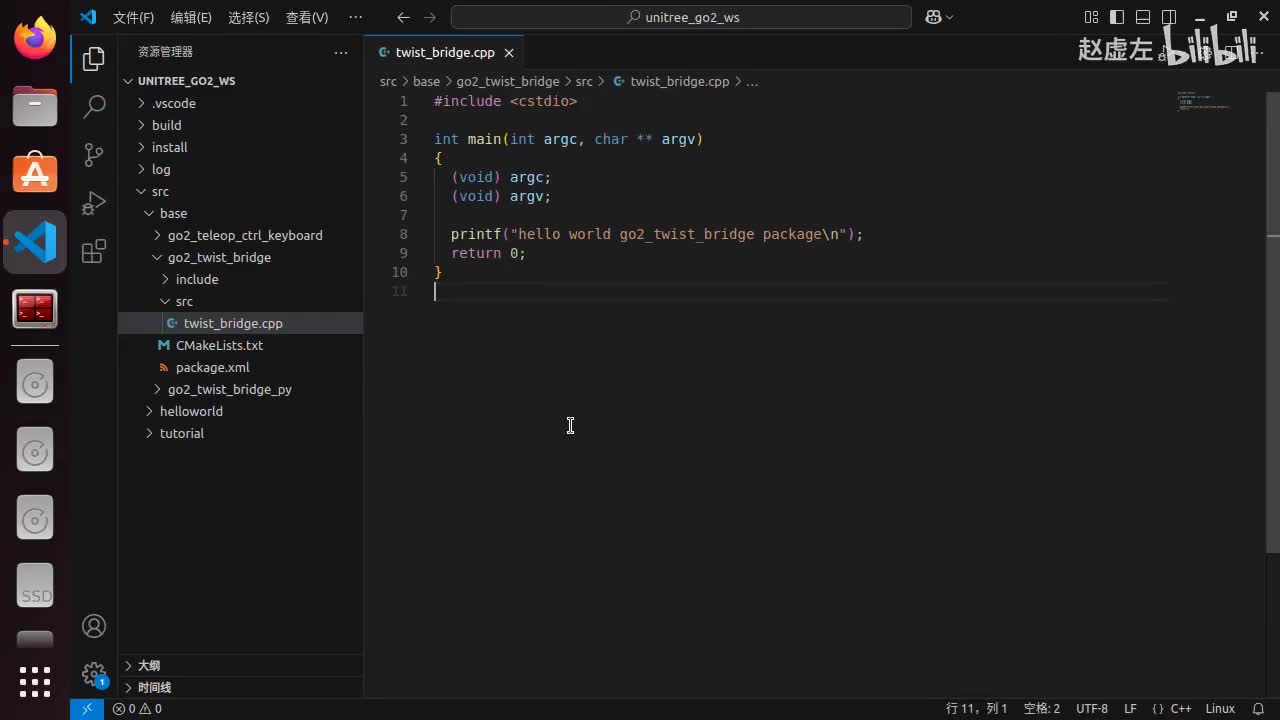Screen dimensions: 1280x720
Task: Open Copilot dropdown chevron
Action: [949, 17]
